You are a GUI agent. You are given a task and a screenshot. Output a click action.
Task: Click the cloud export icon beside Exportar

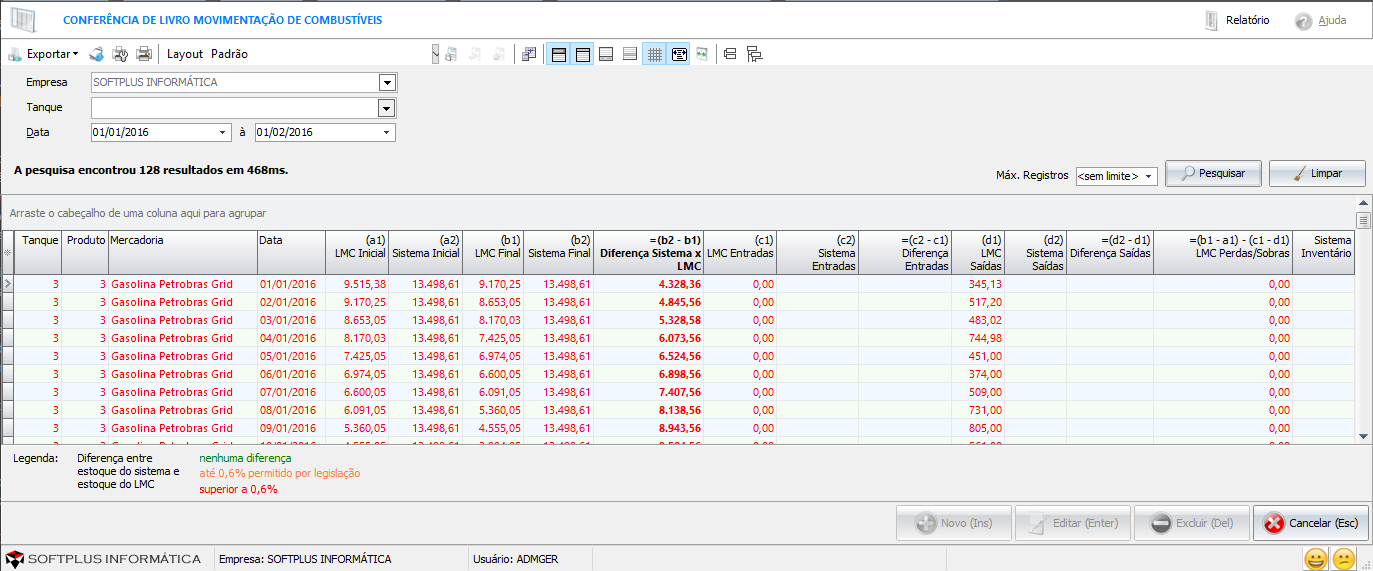tap(97, 54)
